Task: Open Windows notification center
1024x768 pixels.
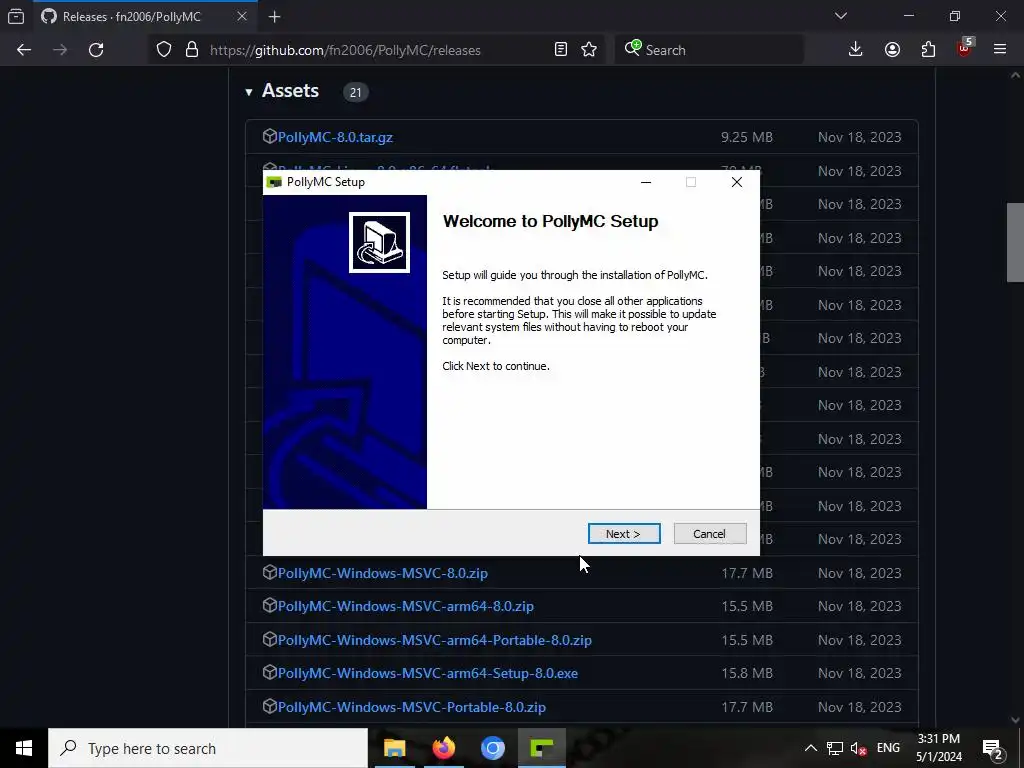Action: [x=993, y=749]
